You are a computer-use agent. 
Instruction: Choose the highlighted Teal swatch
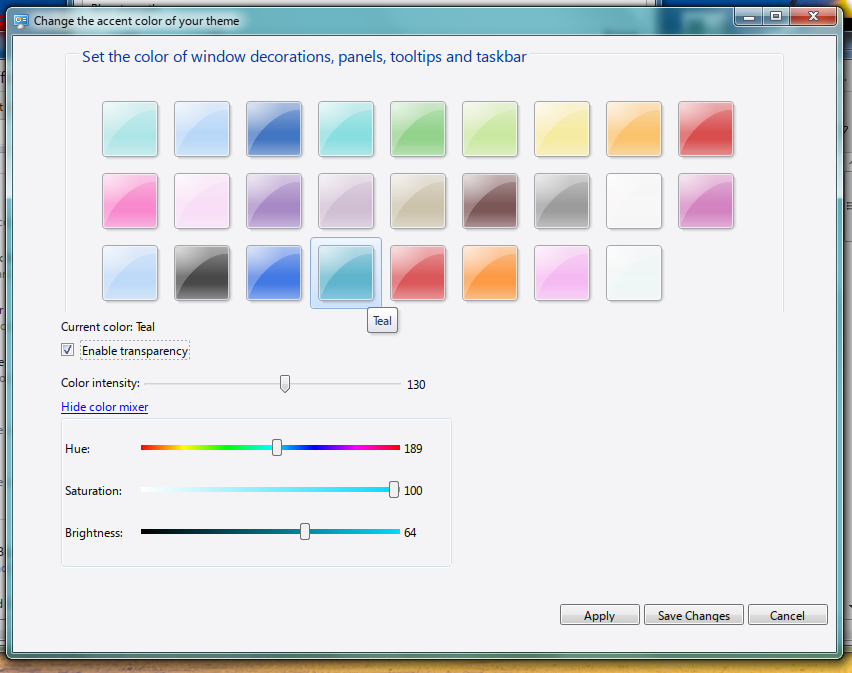coord(346,273)
